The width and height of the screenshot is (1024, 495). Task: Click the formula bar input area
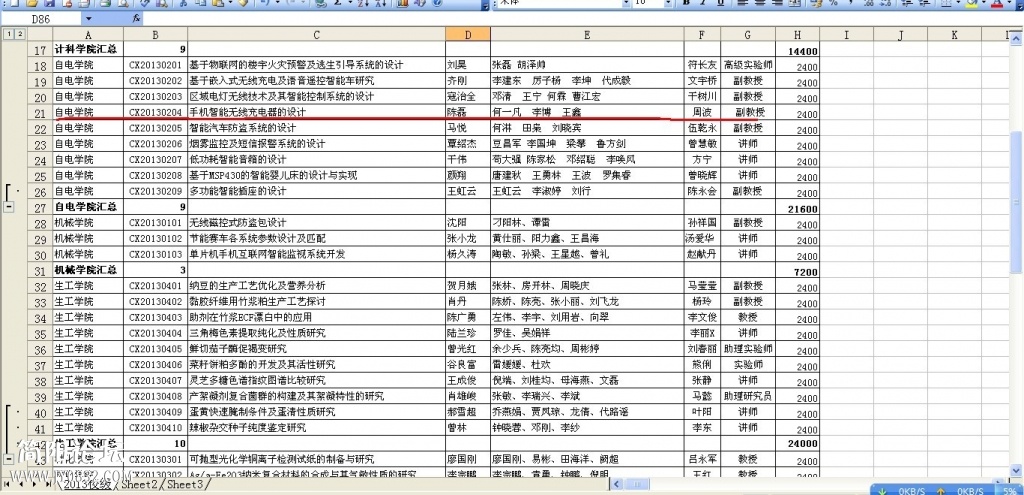pos(581,19)
